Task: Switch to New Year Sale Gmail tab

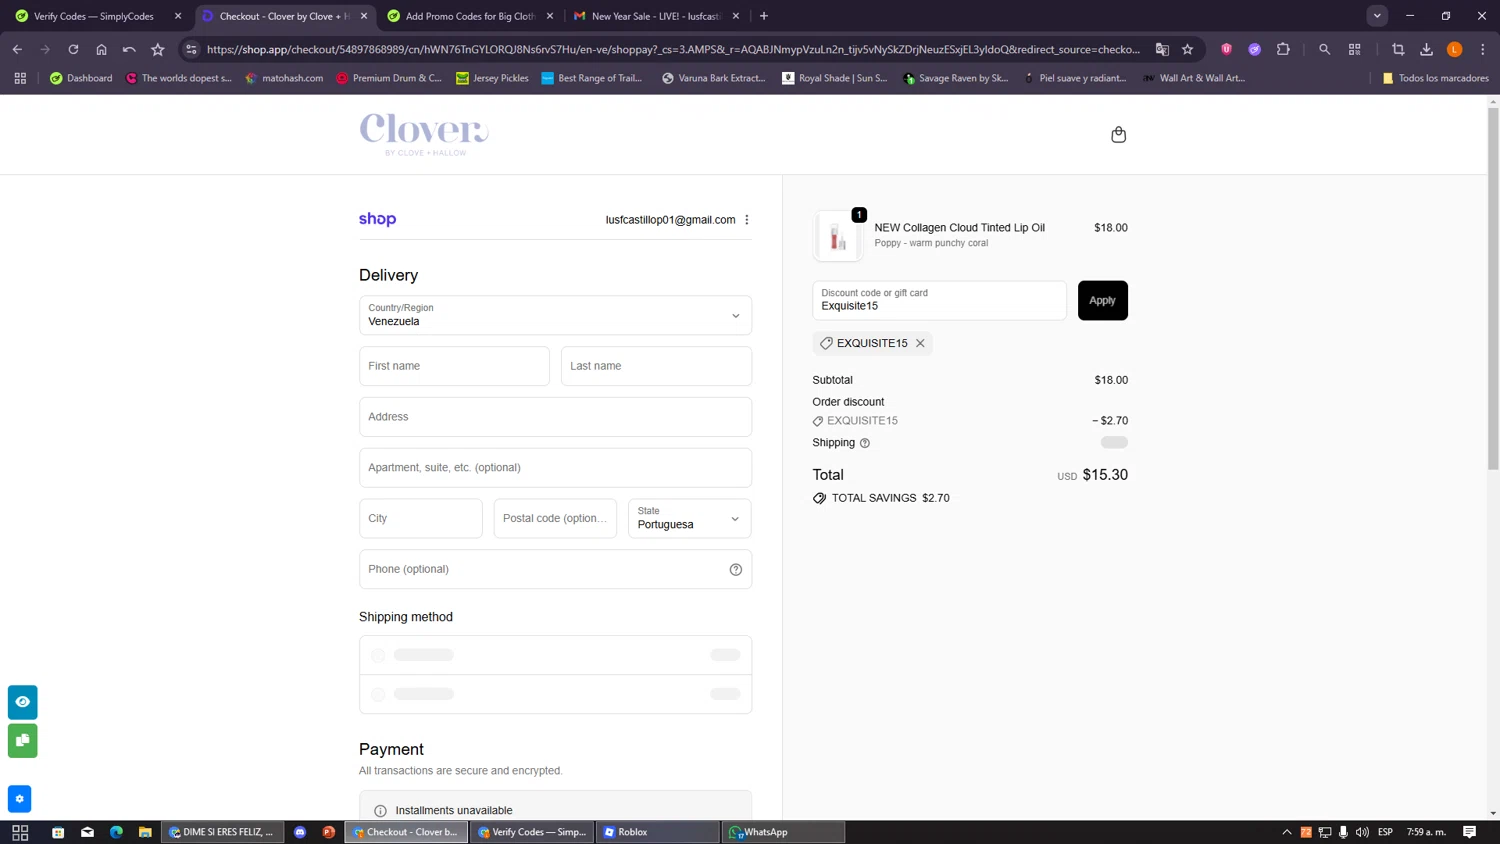Action: point(655,16)
